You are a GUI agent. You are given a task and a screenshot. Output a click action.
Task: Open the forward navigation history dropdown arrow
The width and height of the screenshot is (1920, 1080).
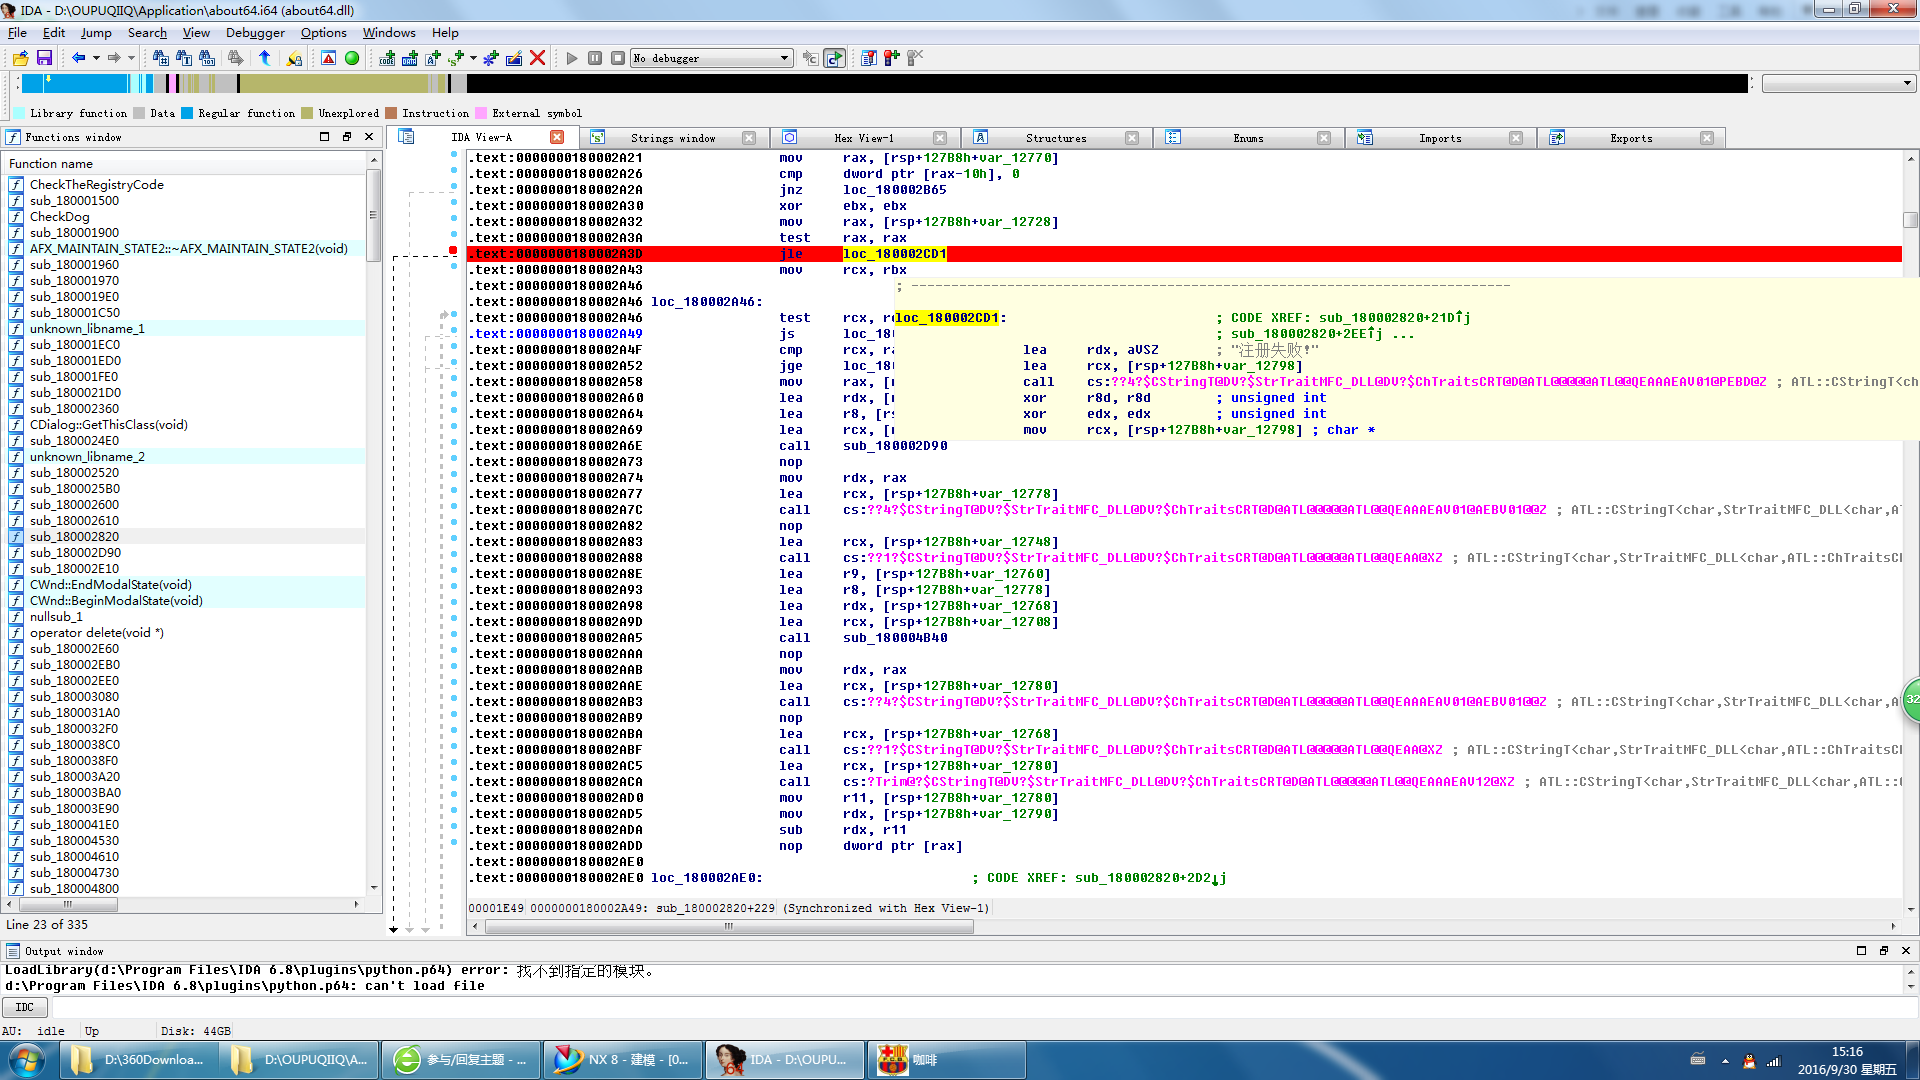[131, 58]
